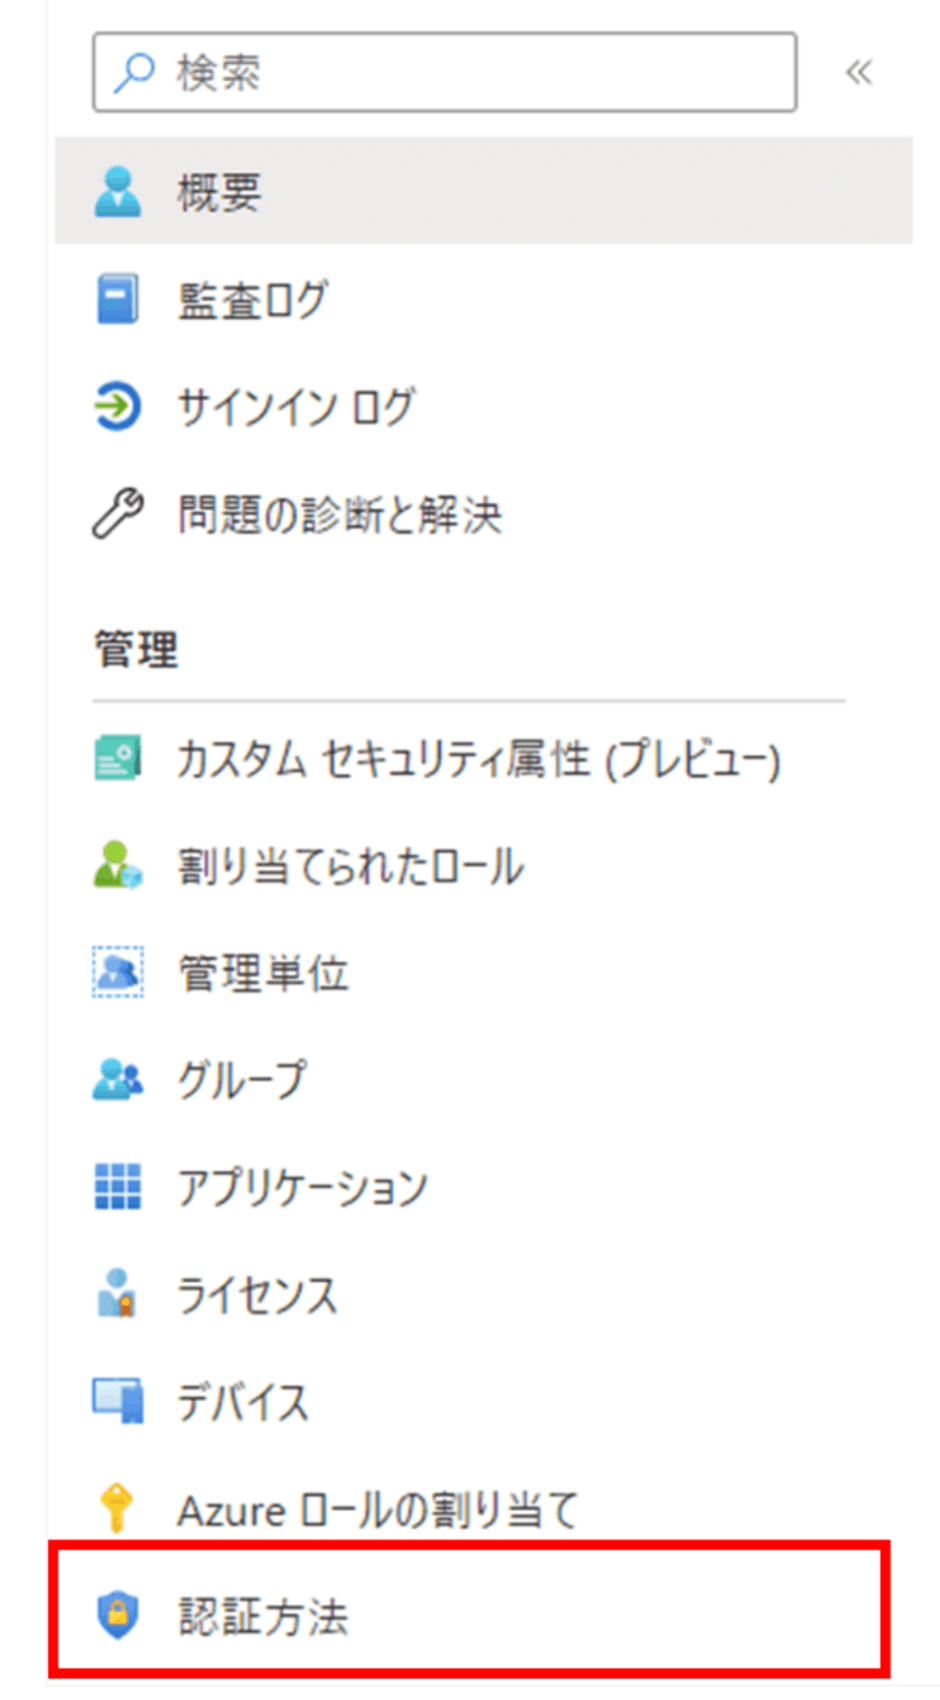Open the ライセンス menu item
This screenshot has height=1700, width=940.
(x=484, y=1295)
